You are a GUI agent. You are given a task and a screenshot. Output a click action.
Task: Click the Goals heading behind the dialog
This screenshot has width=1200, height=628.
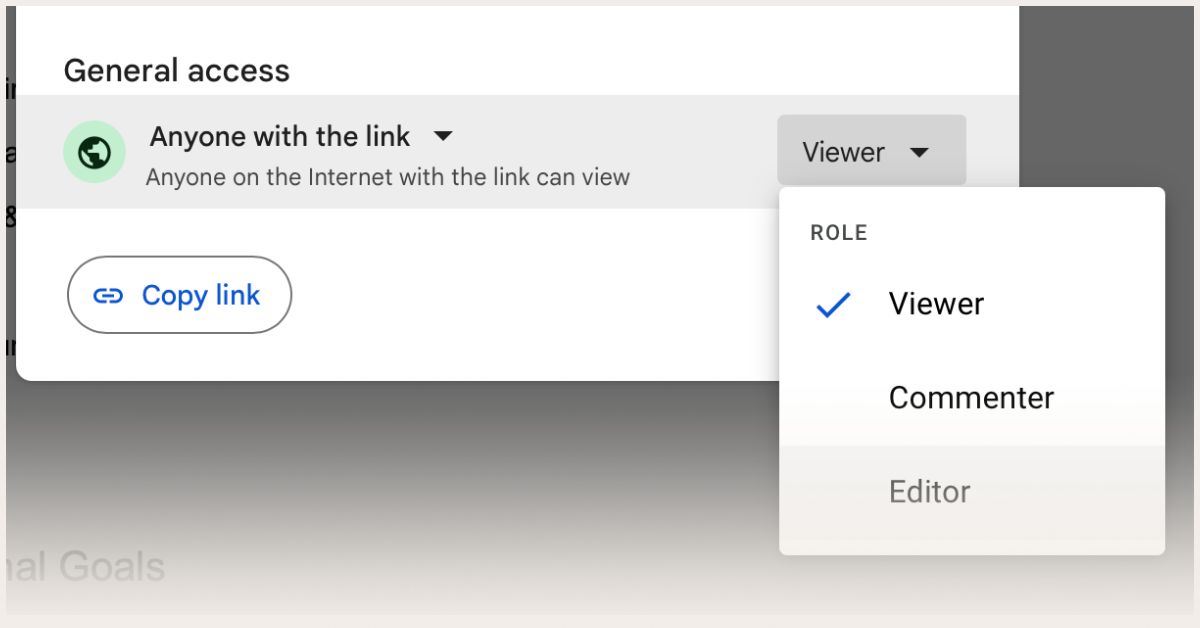click(85, 567)
